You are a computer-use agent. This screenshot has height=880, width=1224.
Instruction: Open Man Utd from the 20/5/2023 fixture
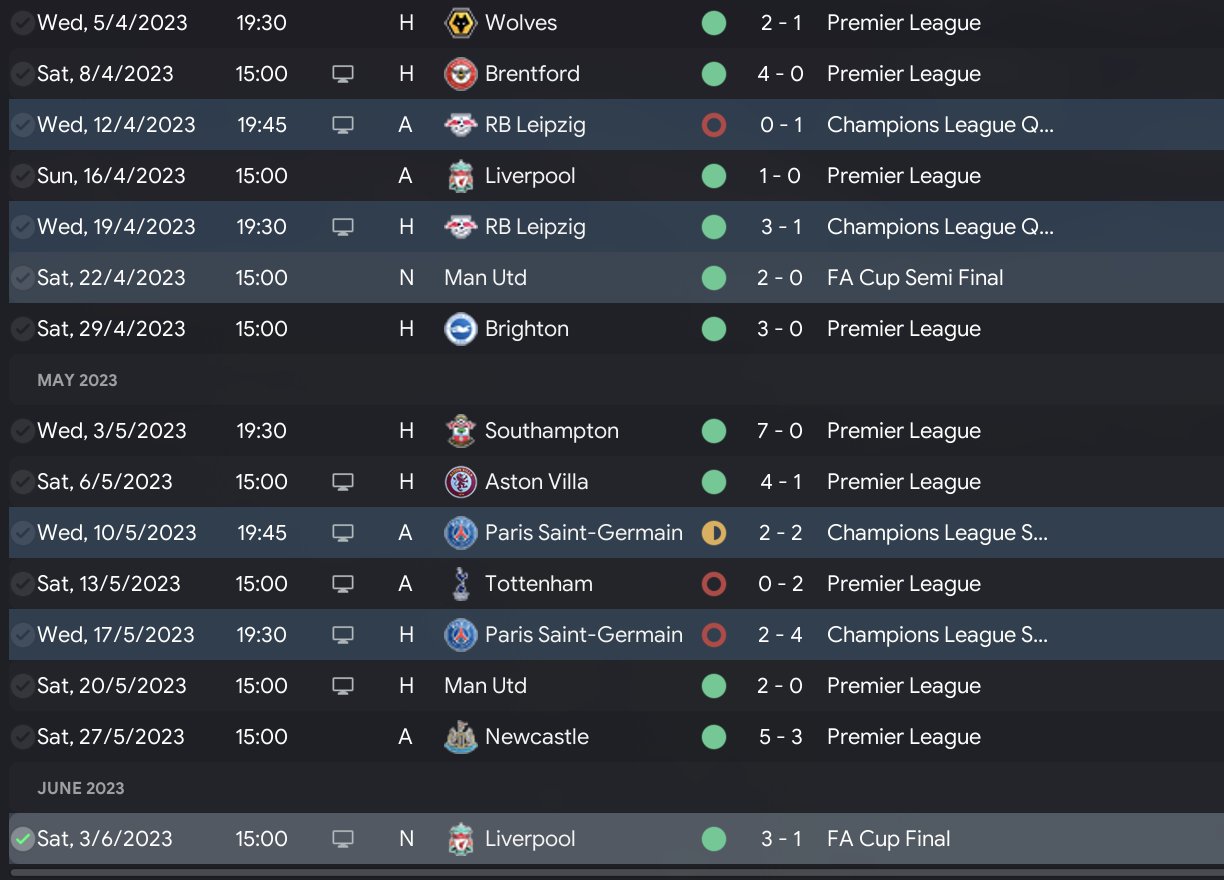pyautogui.click(x=485, y=686)
